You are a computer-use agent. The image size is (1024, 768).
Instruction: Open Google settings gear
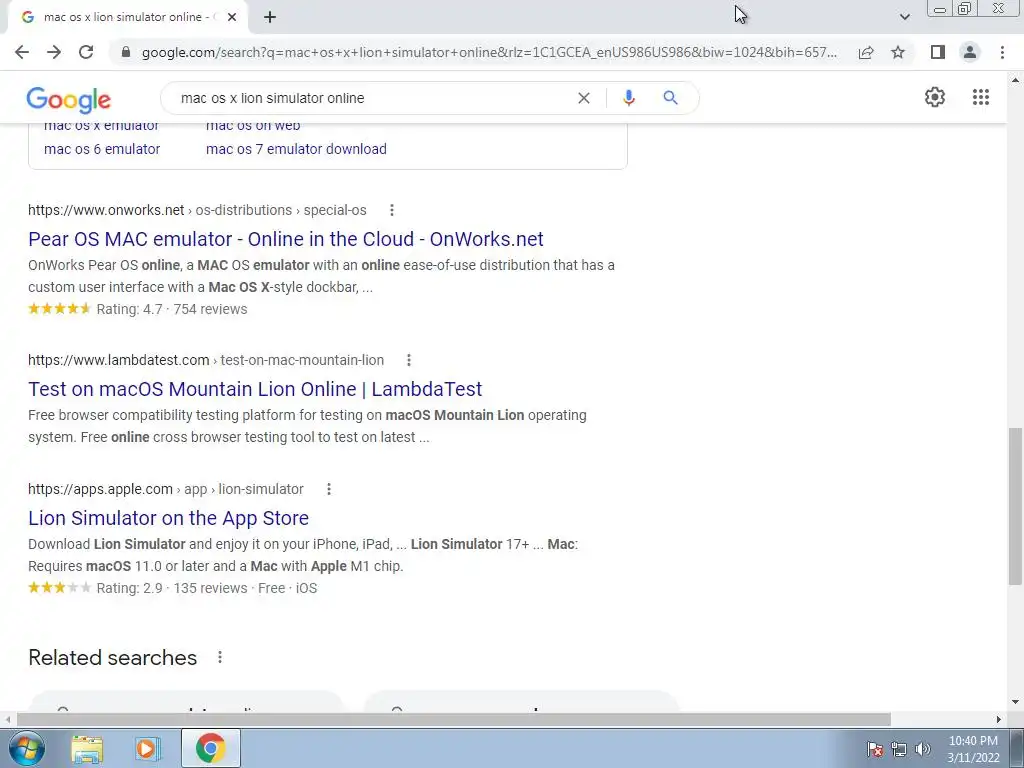click(x=935, y=97)
